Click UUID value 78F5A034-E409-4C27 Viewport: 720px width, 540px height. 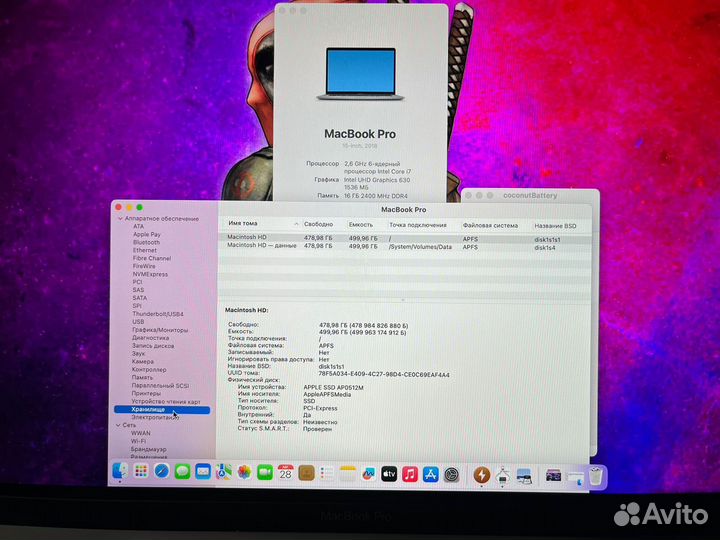pyautogui.click(x=384, y=375)
